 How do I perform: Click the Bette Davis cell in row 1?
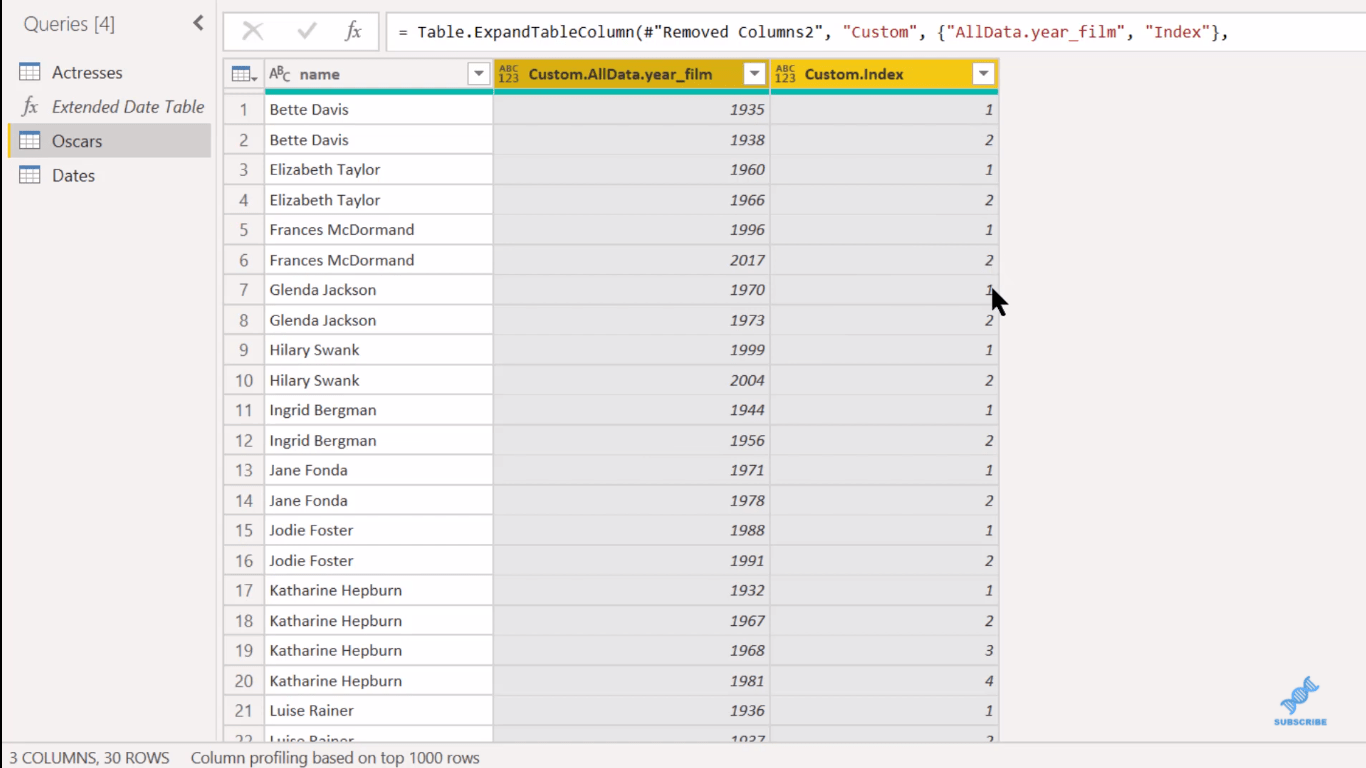click(x=379, y=109)
